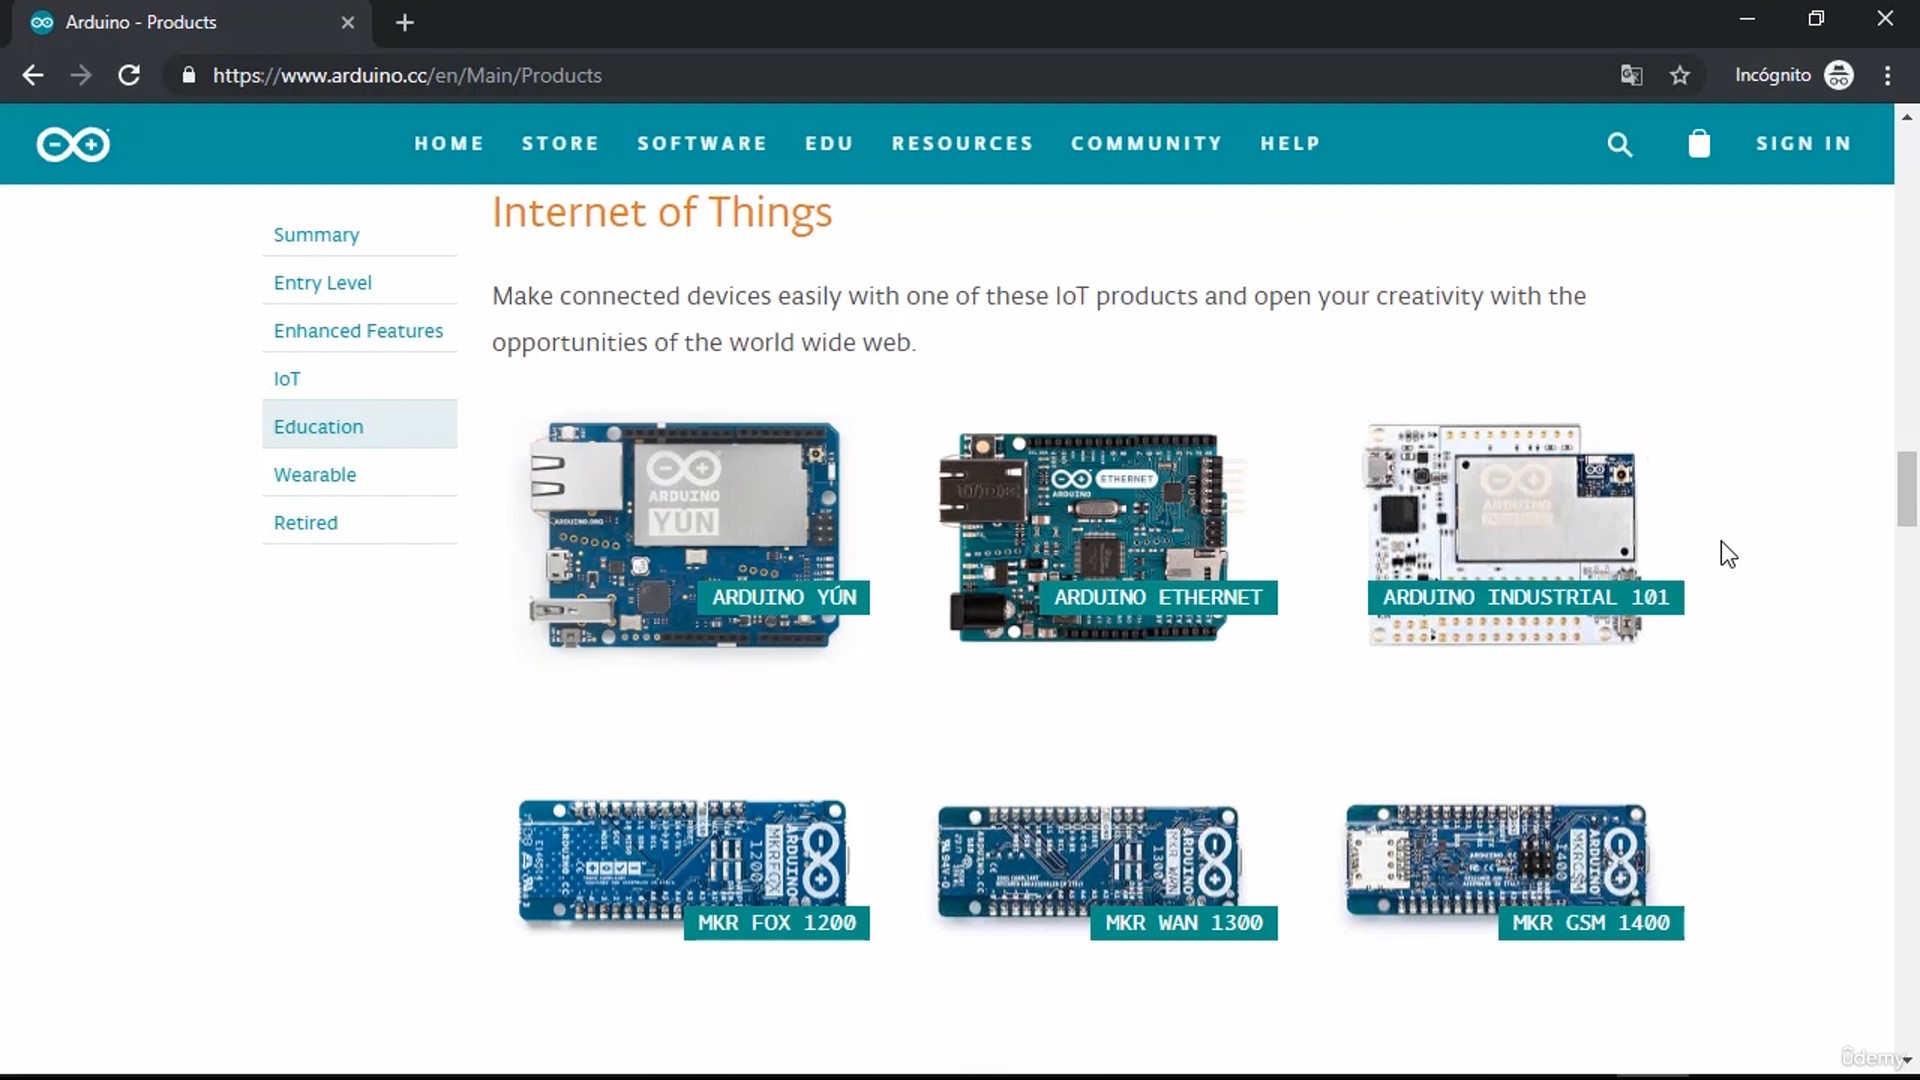Jump to Enhanced Features section
The height and width of the screenshot is (1080, 1920).
[358, 331]
